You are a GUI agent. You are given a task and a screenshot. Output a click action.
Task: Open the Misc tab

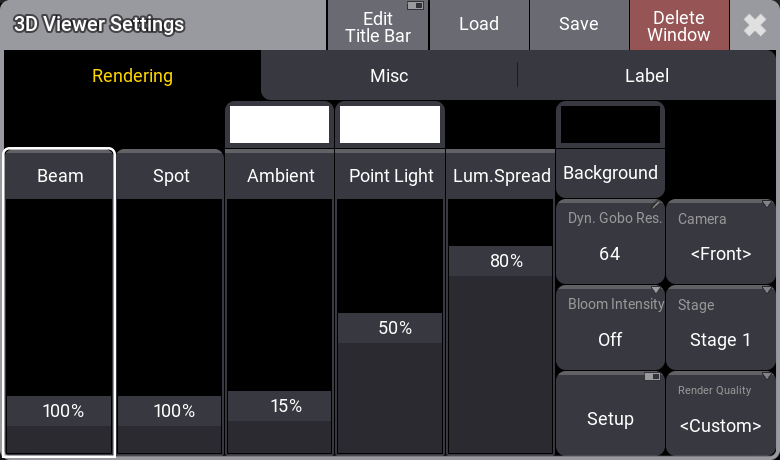coord(389,76)
